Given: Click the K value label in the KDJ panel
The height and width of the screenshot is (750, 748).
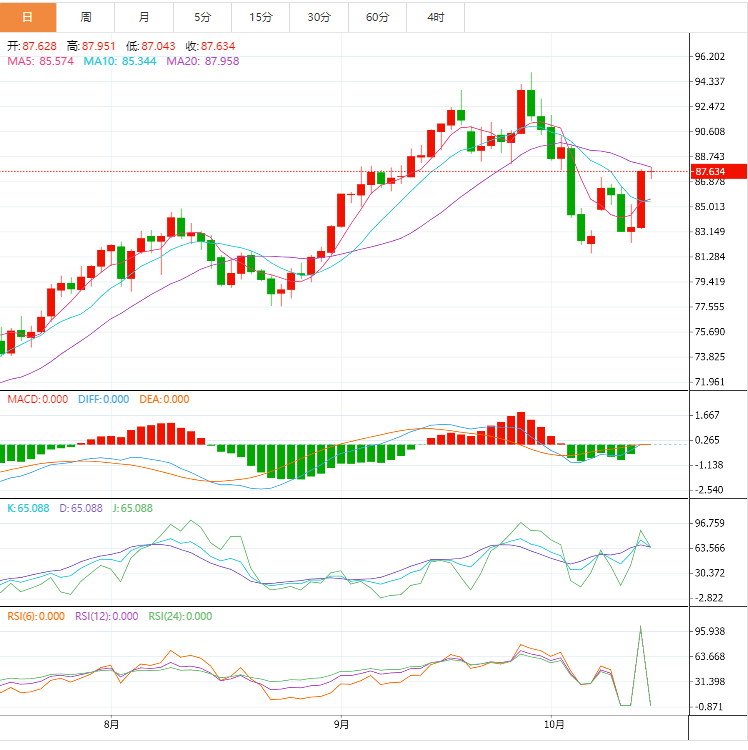Looking at the screenshot, I should point(29,508).
